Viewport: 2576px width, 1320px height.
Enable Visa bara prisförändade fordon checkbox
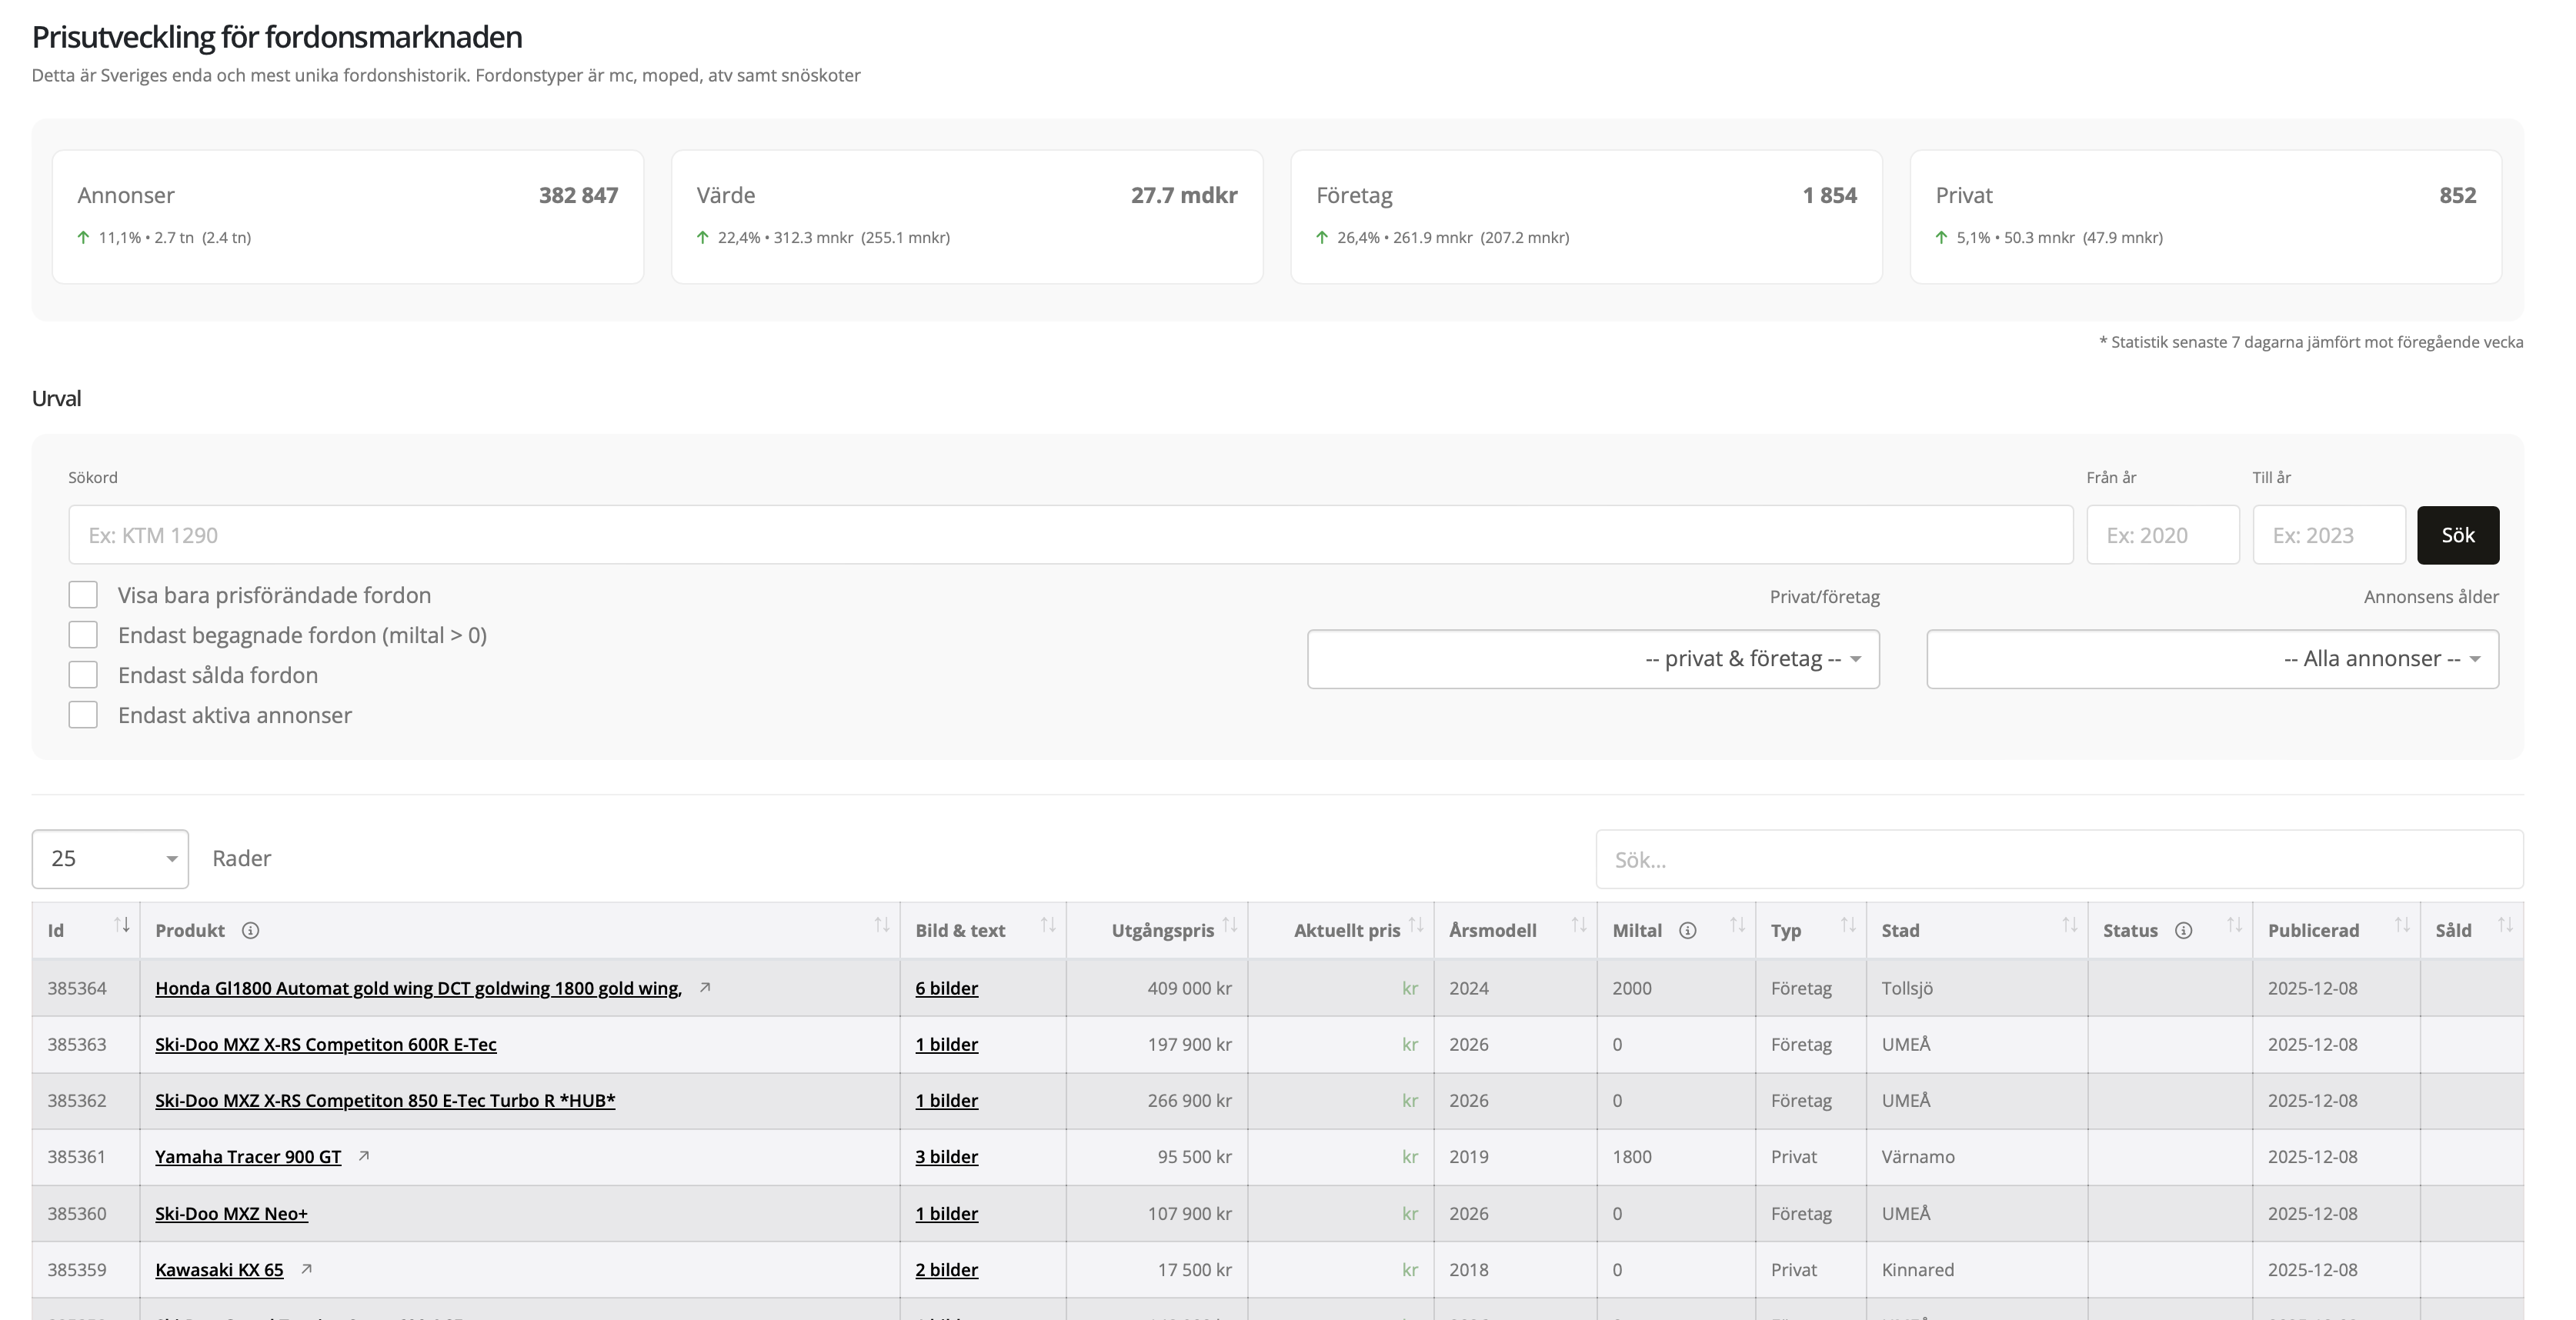[83, 595]
